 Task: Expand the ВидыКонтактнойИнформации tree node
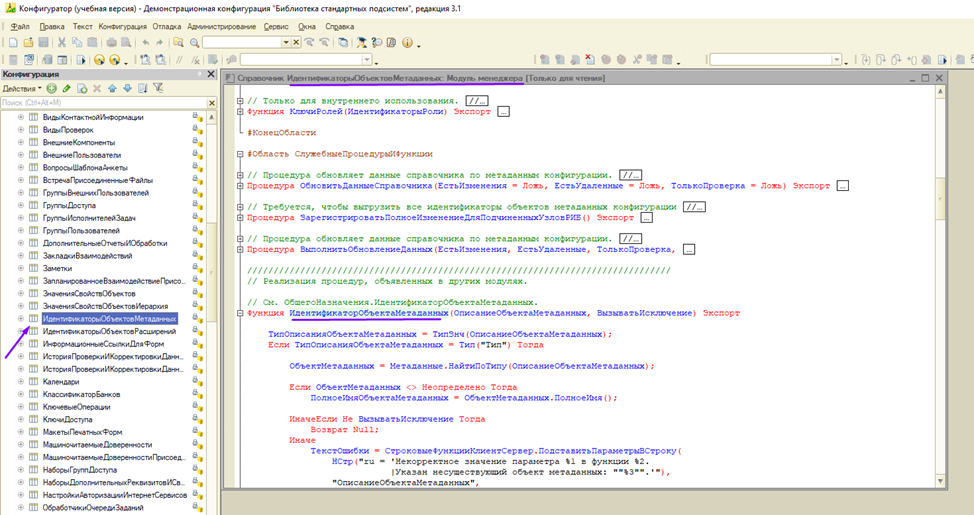coord(20,117)
